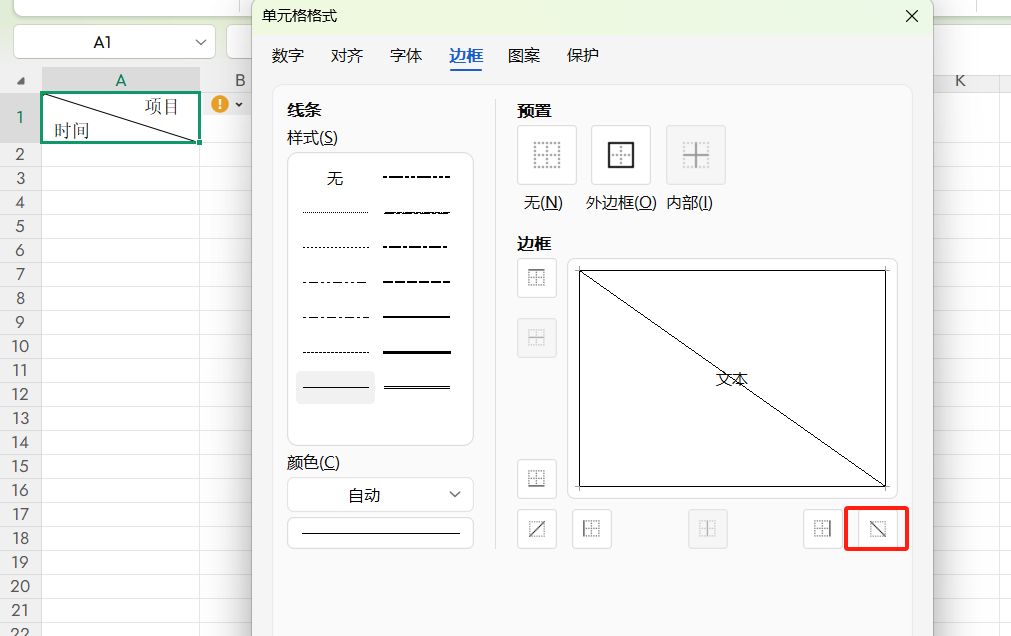Toggle the diagonal-up border button

point(537,529)
